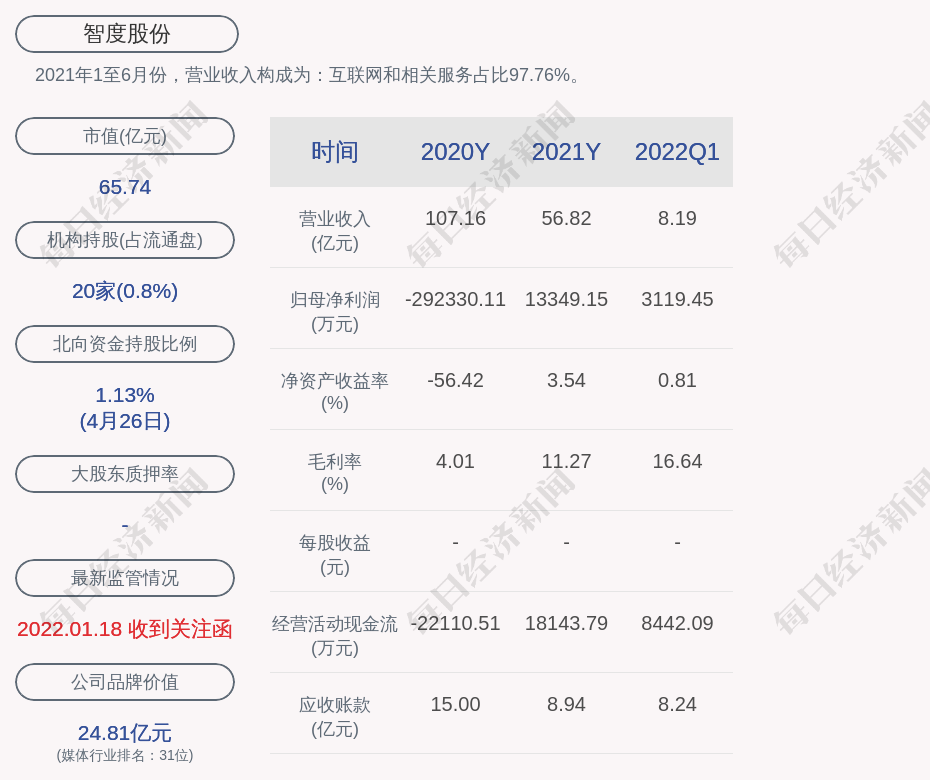
Task: Click receivables value 8.24
Action: (677, 705)
